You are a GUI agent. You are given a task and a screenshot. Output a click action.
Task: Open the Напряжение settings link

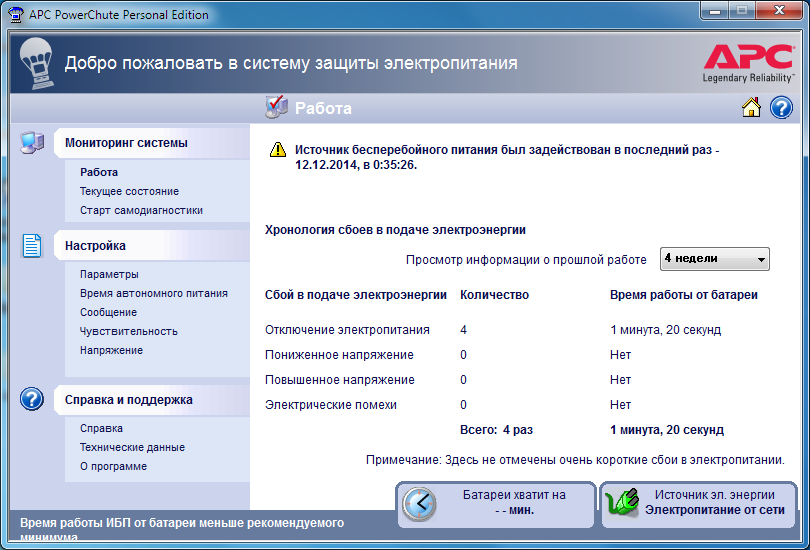pyautogui.click(x=111, y=350)
